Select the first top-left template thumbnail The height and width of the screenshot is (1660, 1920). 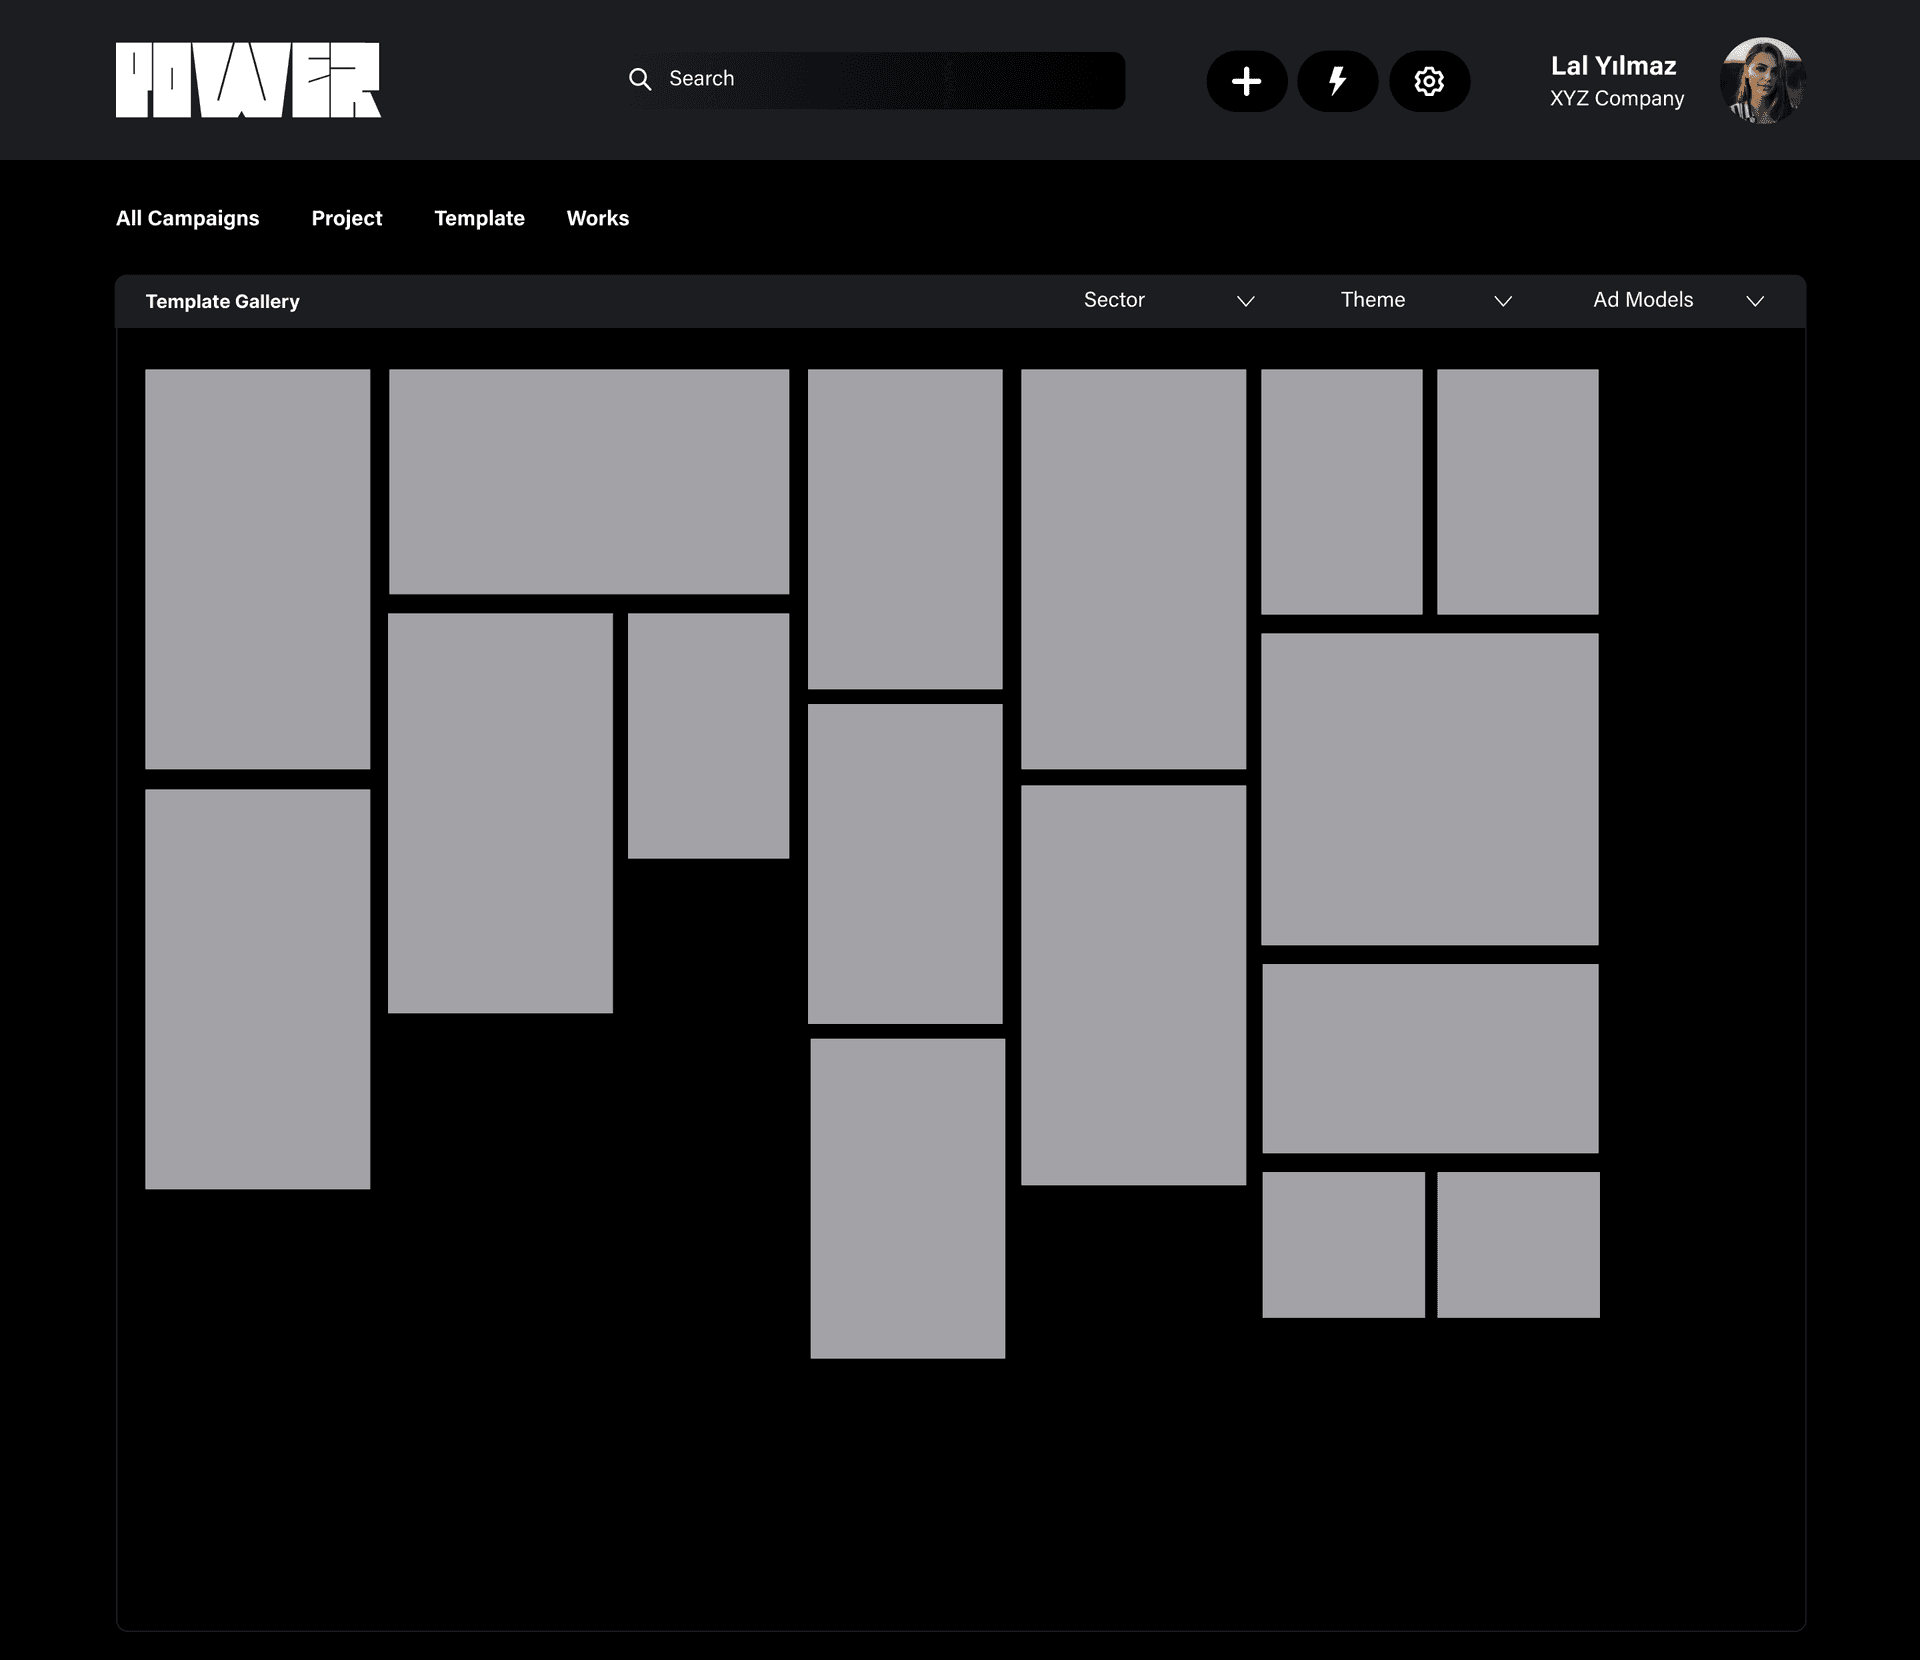pos(257,569)
